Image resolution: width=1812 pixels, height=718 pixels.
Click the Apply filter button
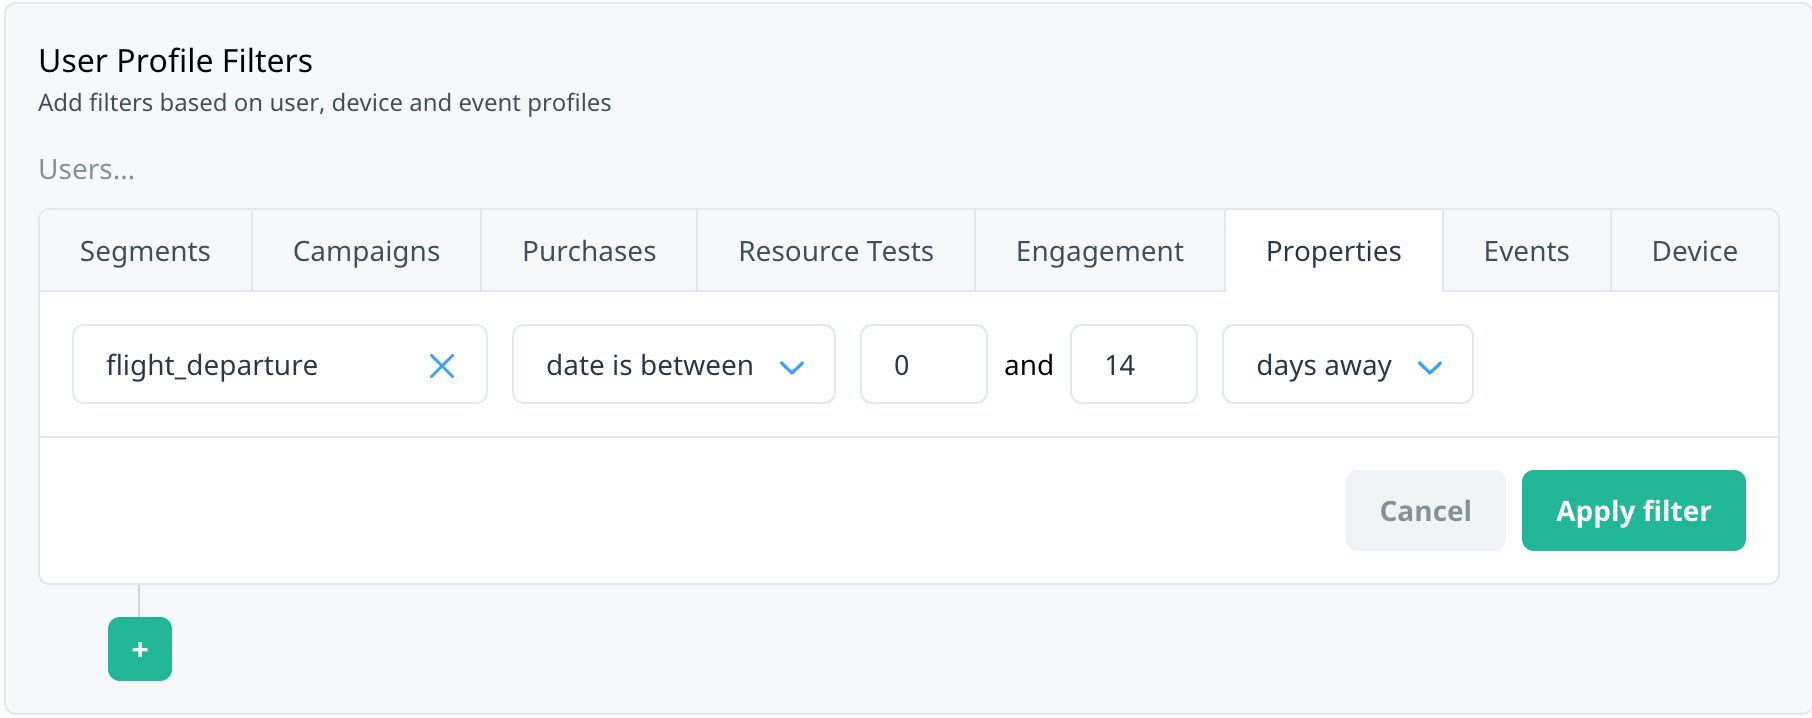(x=1634, y=510)
